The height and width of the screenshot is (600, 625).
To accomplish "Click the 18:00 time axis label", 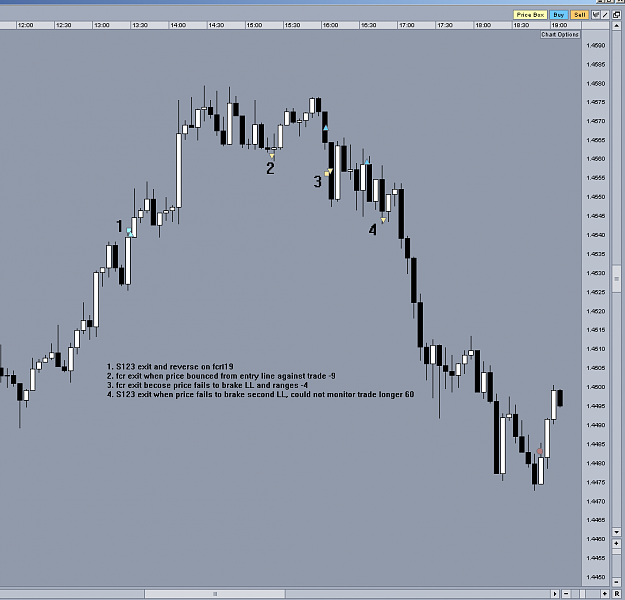I will (x=483, y=25).
